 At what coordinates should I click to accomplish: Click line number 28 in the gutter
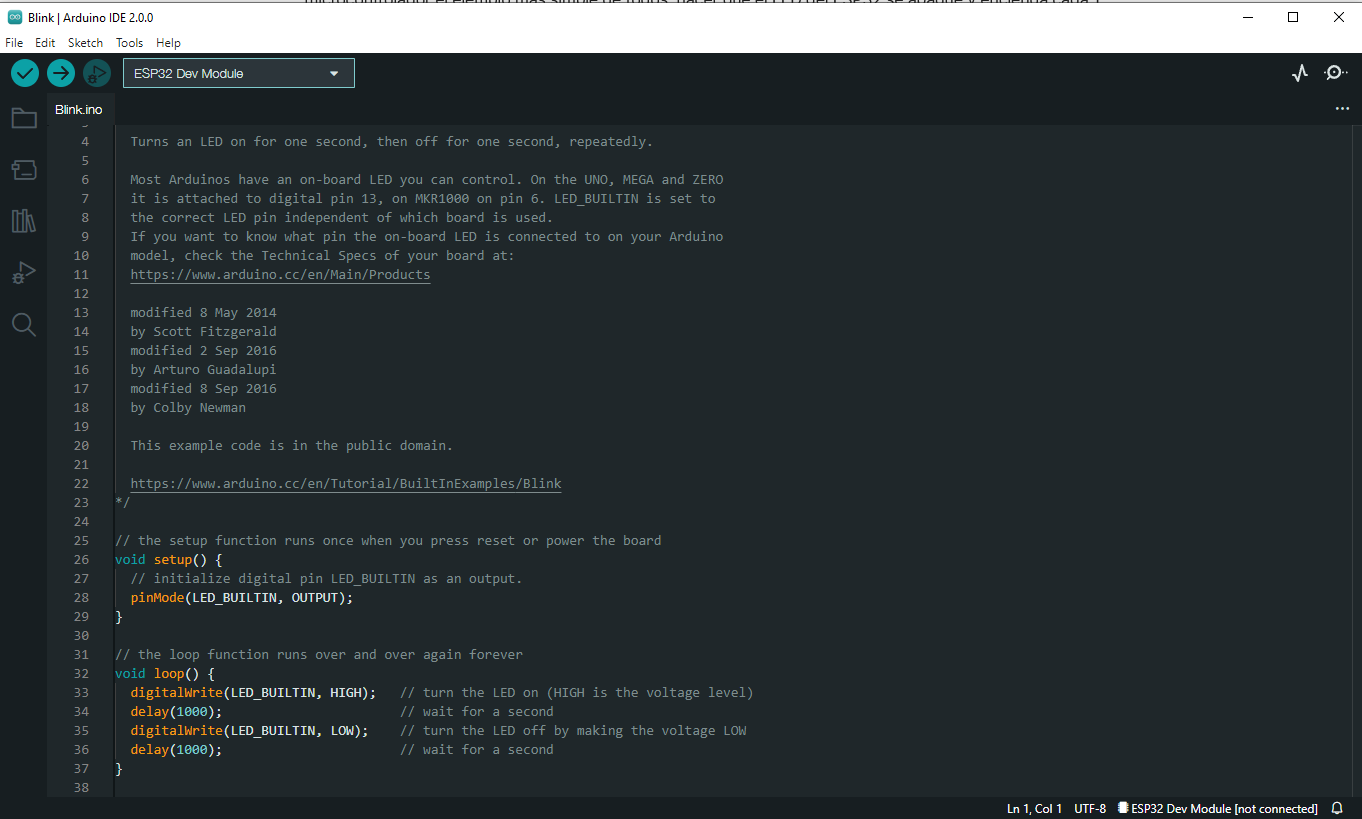click(x=81, y=597)
